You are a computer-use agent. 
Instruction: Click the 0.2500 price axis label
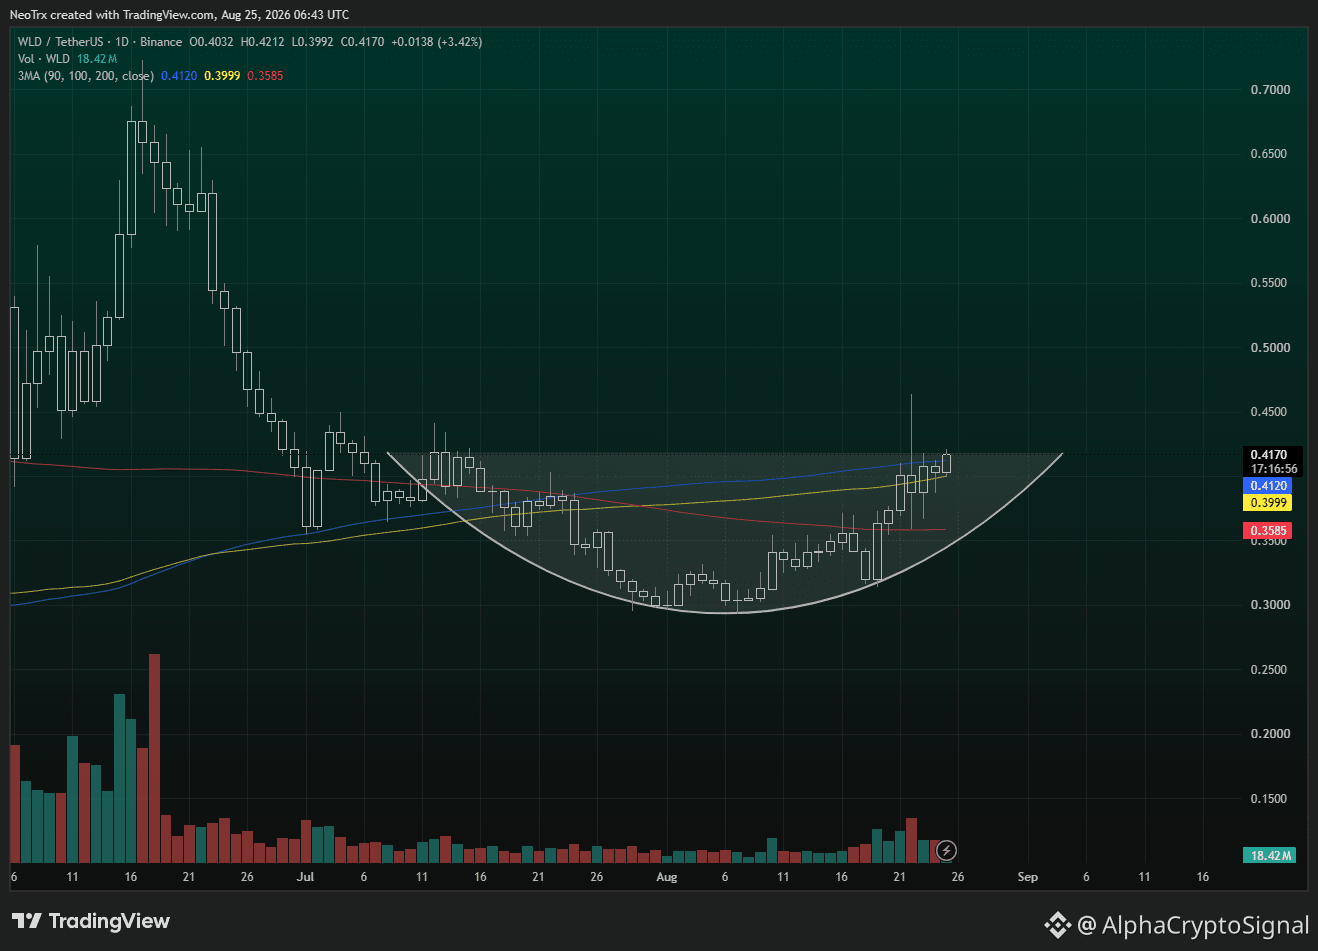click(x=1270, y=670)
